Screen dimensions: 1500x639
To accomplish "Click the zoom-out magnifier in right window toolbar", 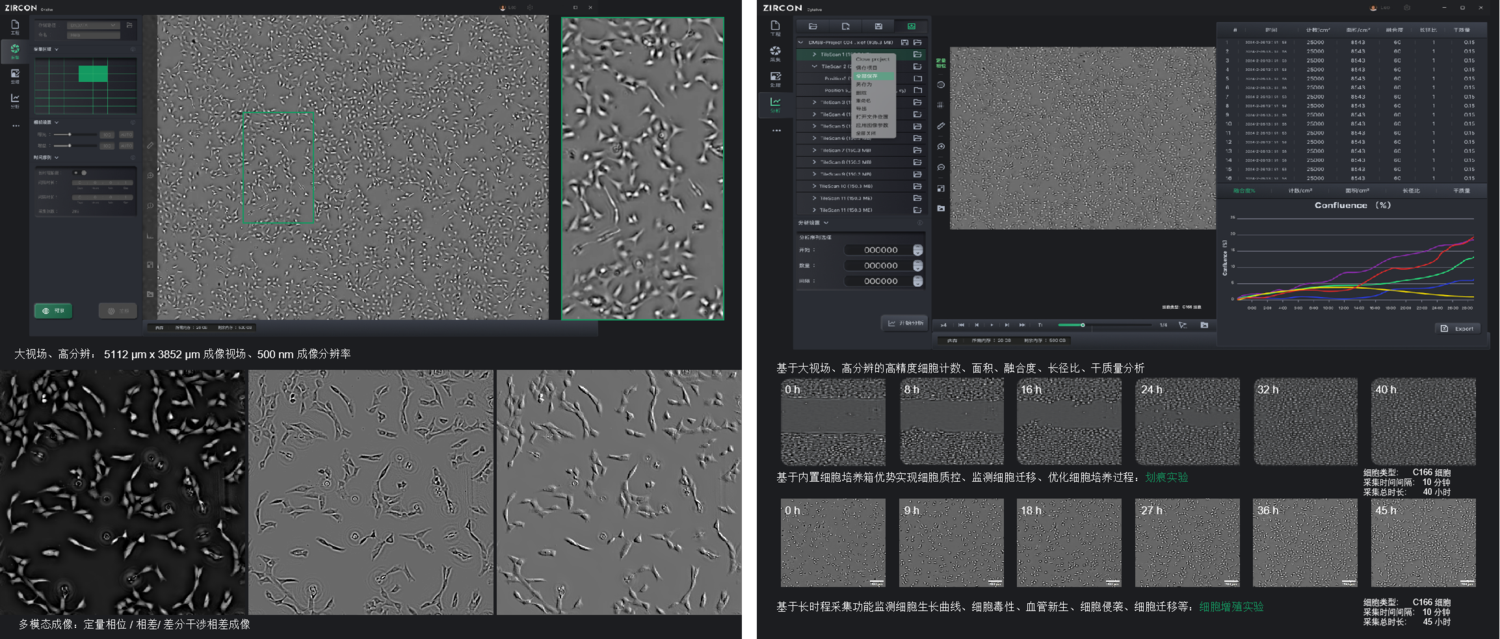I will pyautogui.click(x=941, y=167).
